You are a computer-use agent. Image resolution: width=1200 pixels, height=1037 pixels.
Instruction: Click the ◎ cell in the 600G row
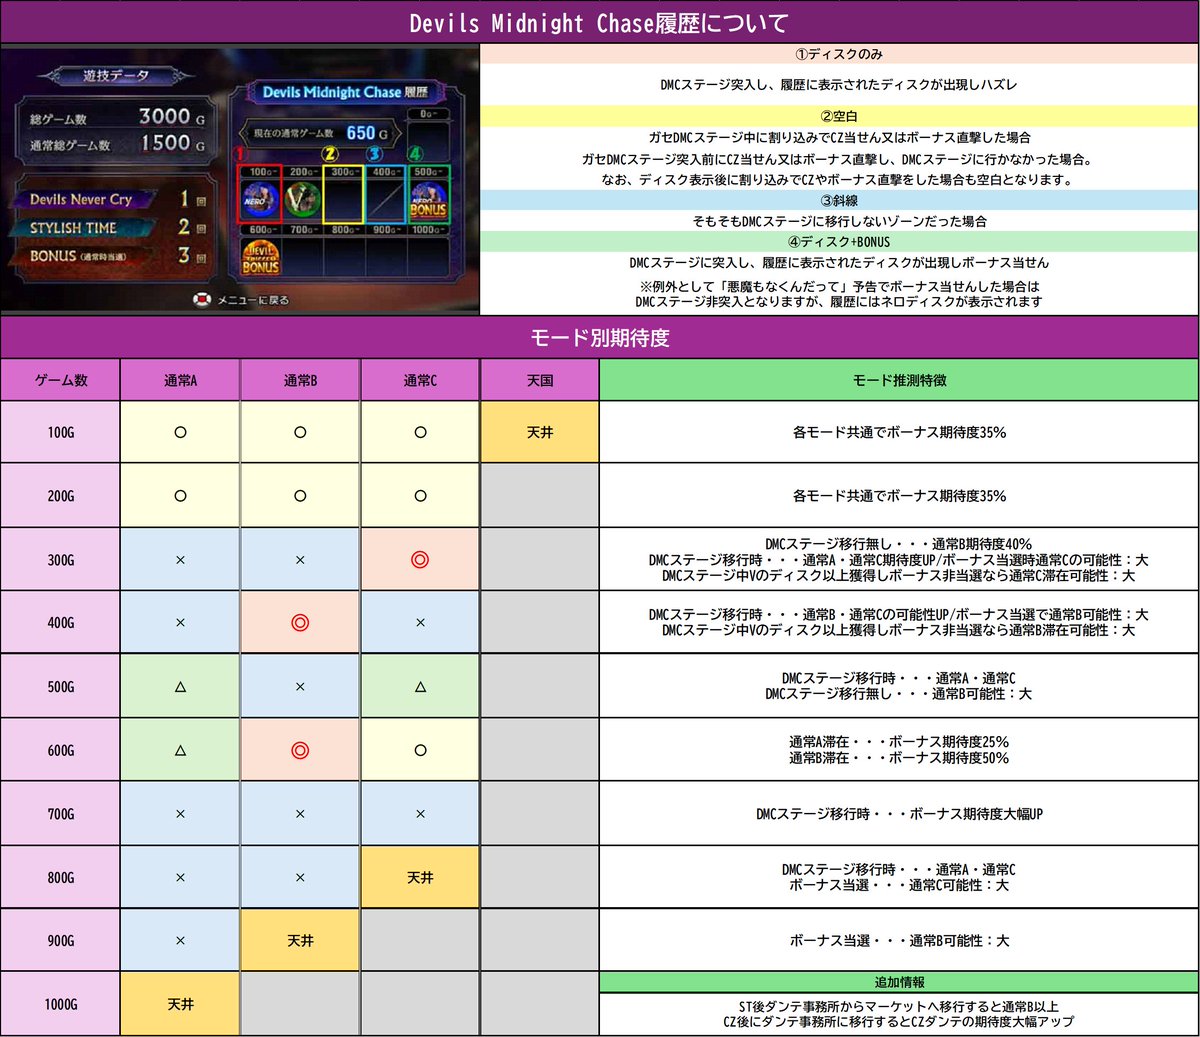tap(300, 750)
